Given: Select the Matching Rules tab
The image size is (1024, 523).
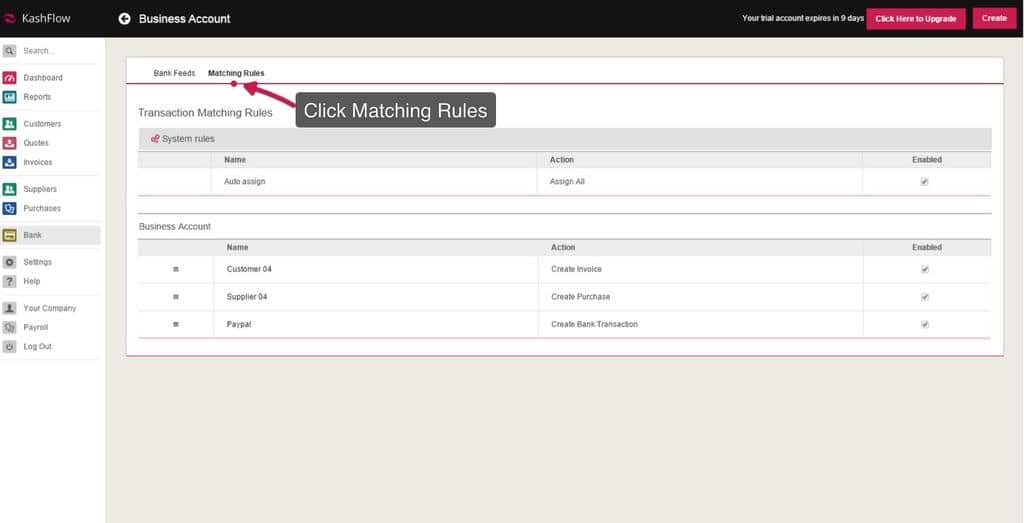Looking at the screenshot, I should [236, 73].
